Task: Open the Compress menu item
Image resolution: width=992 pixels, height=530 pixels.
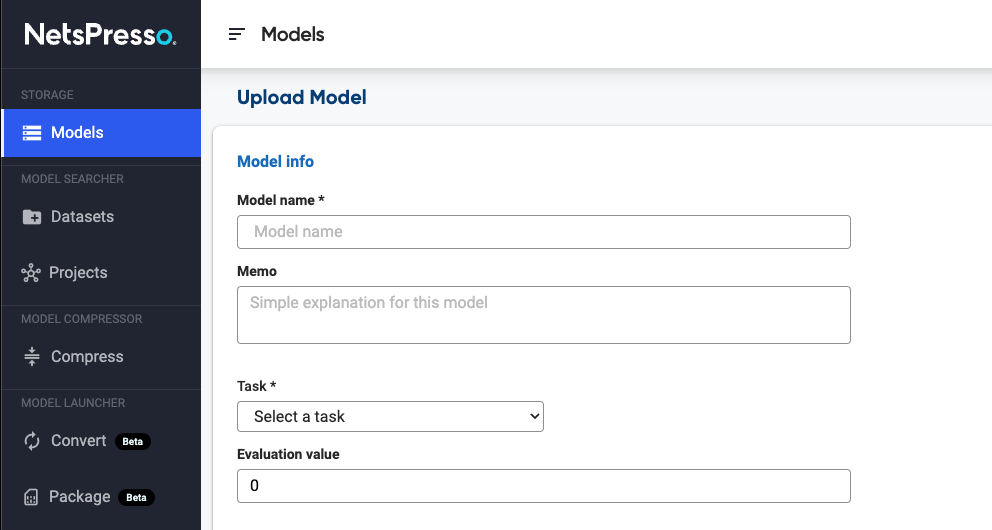Action: [x=87, y=357]
